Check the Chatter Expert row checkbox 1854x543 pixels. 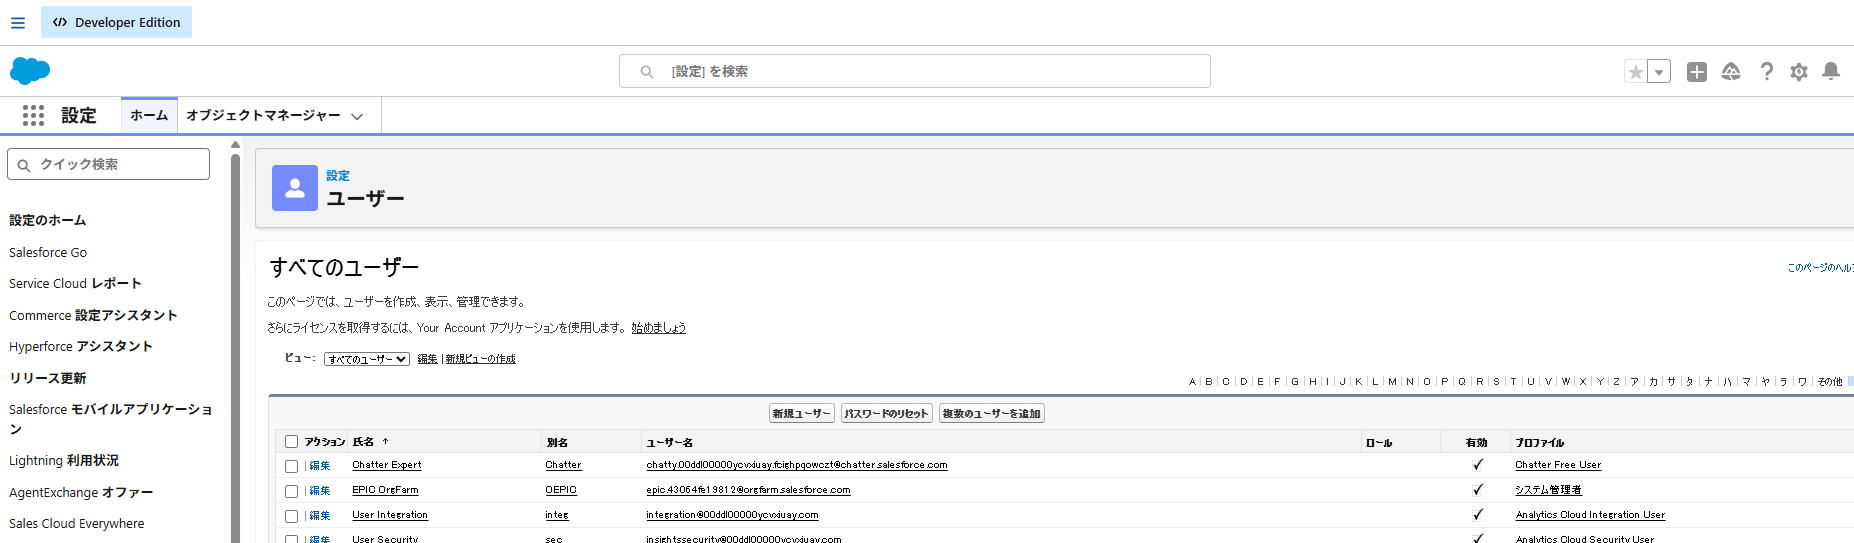point(292,466)
